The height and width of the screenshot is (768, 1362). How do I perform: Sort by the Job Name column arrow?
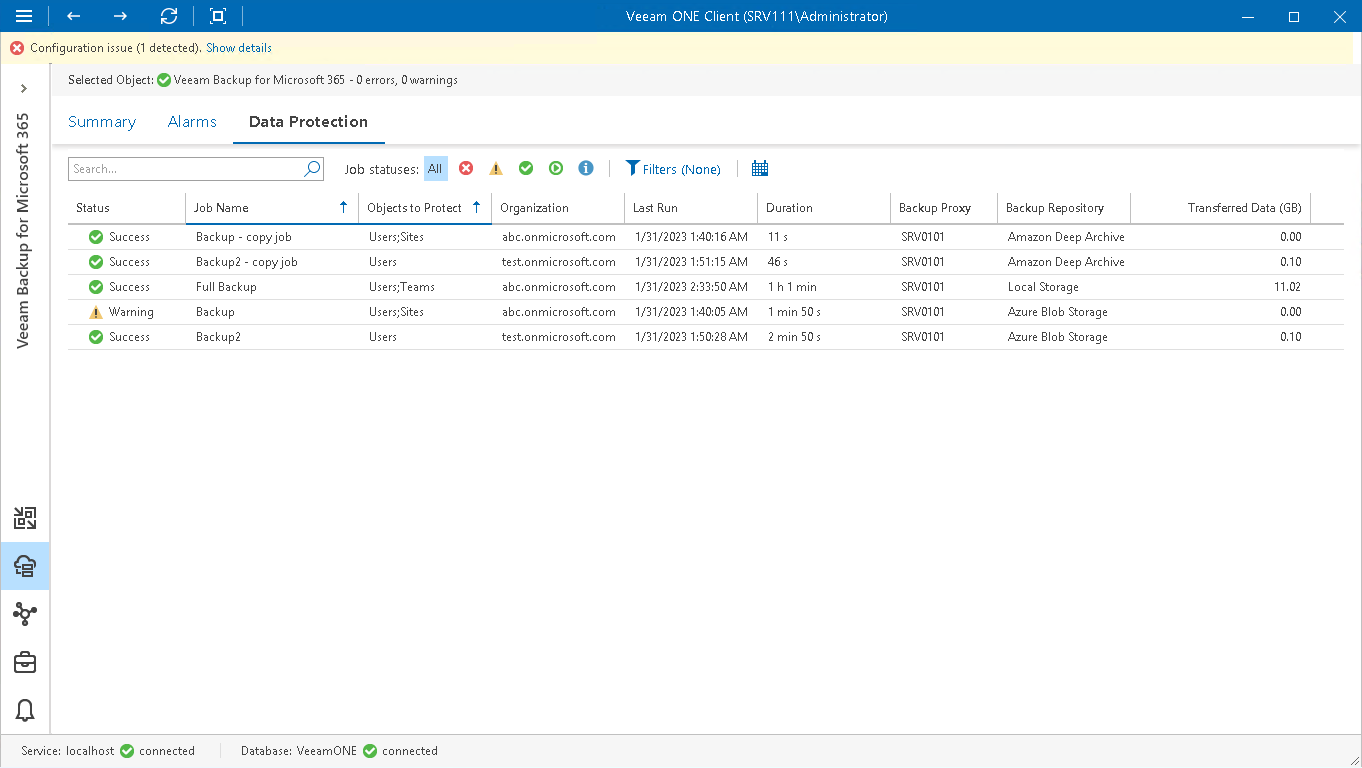tap(344, 207)
